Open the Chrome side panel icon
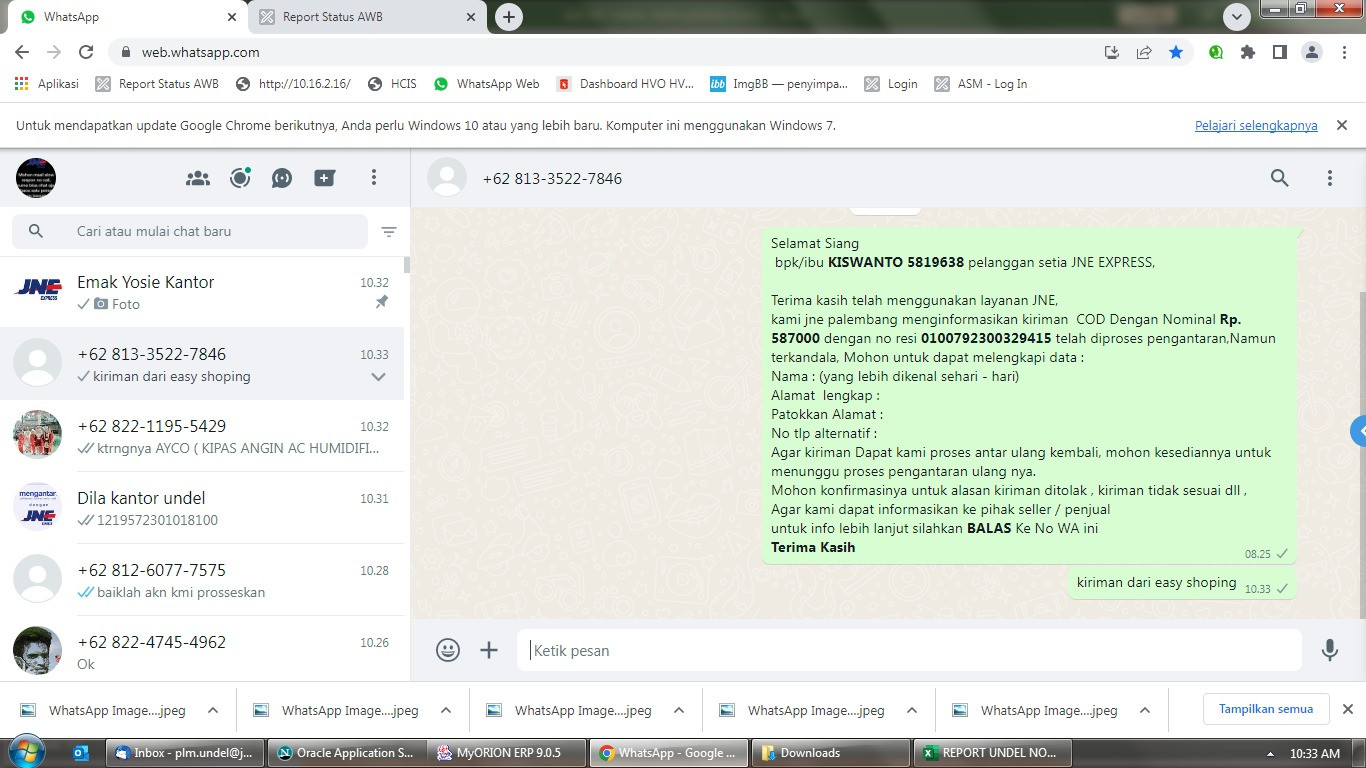 click(1279, 52)
